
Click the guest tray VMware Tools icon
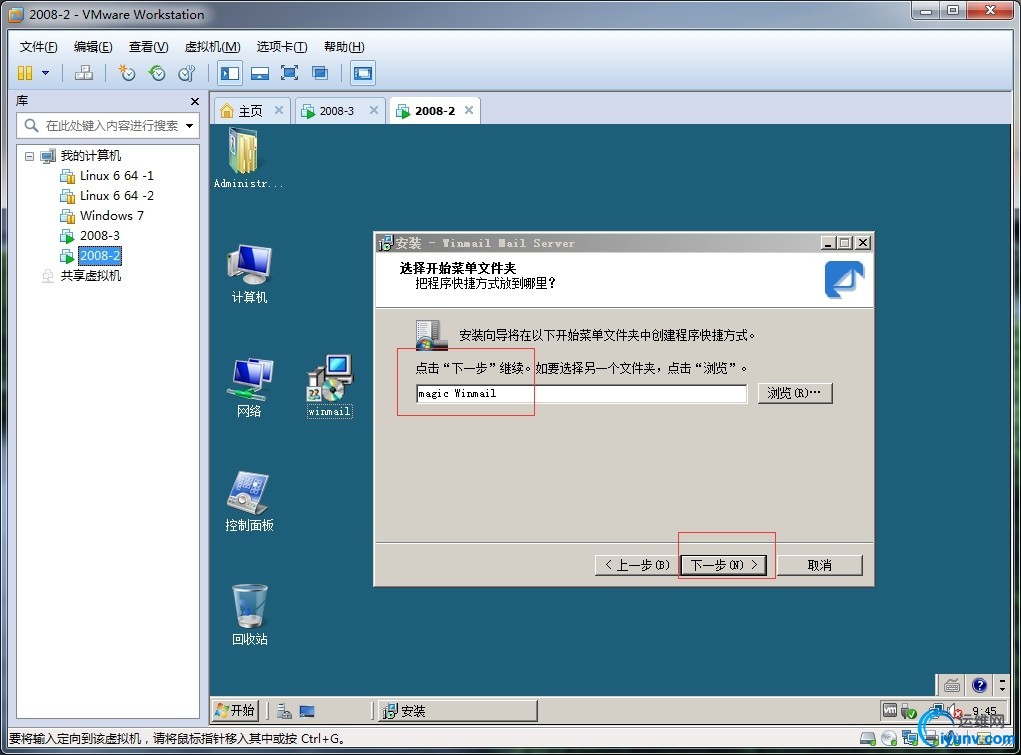889,710
